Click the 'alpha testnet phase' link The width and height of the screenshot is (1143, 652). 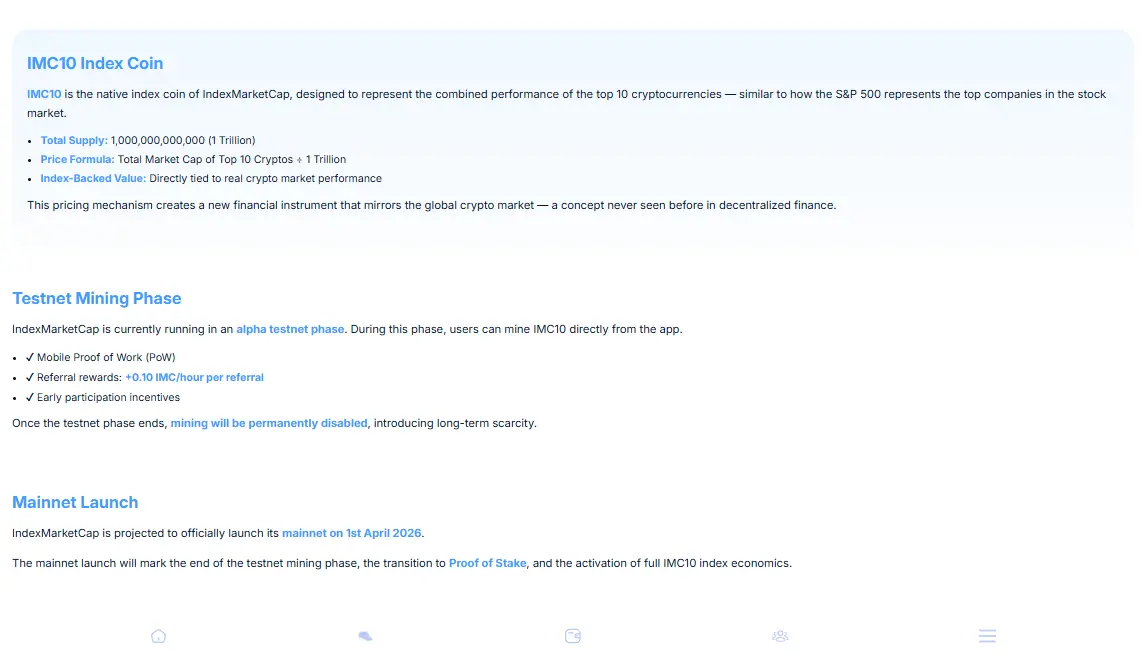point(290,329)
